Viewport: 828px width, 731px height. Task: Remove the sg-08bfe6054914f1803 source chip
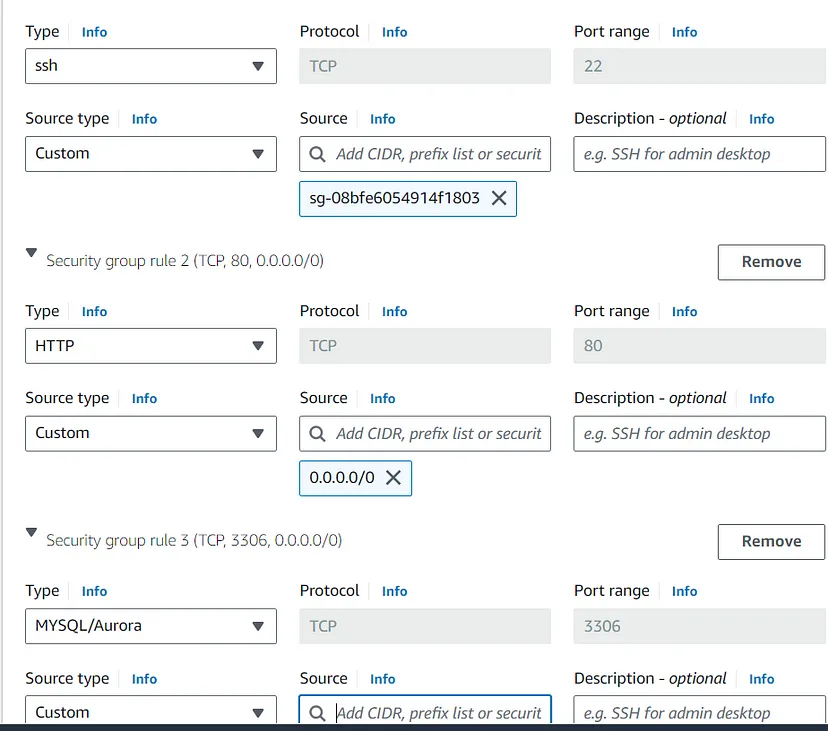(499, 198)
